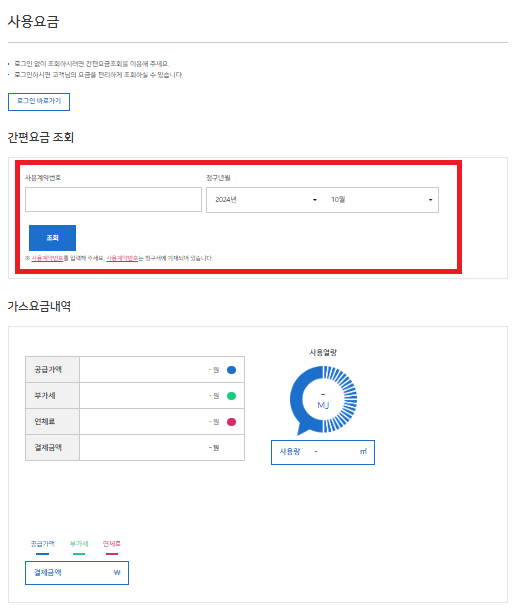Click the blue 공급가액 legend label
This screenshot has width=521, height=613.
(x=43, y=544)
